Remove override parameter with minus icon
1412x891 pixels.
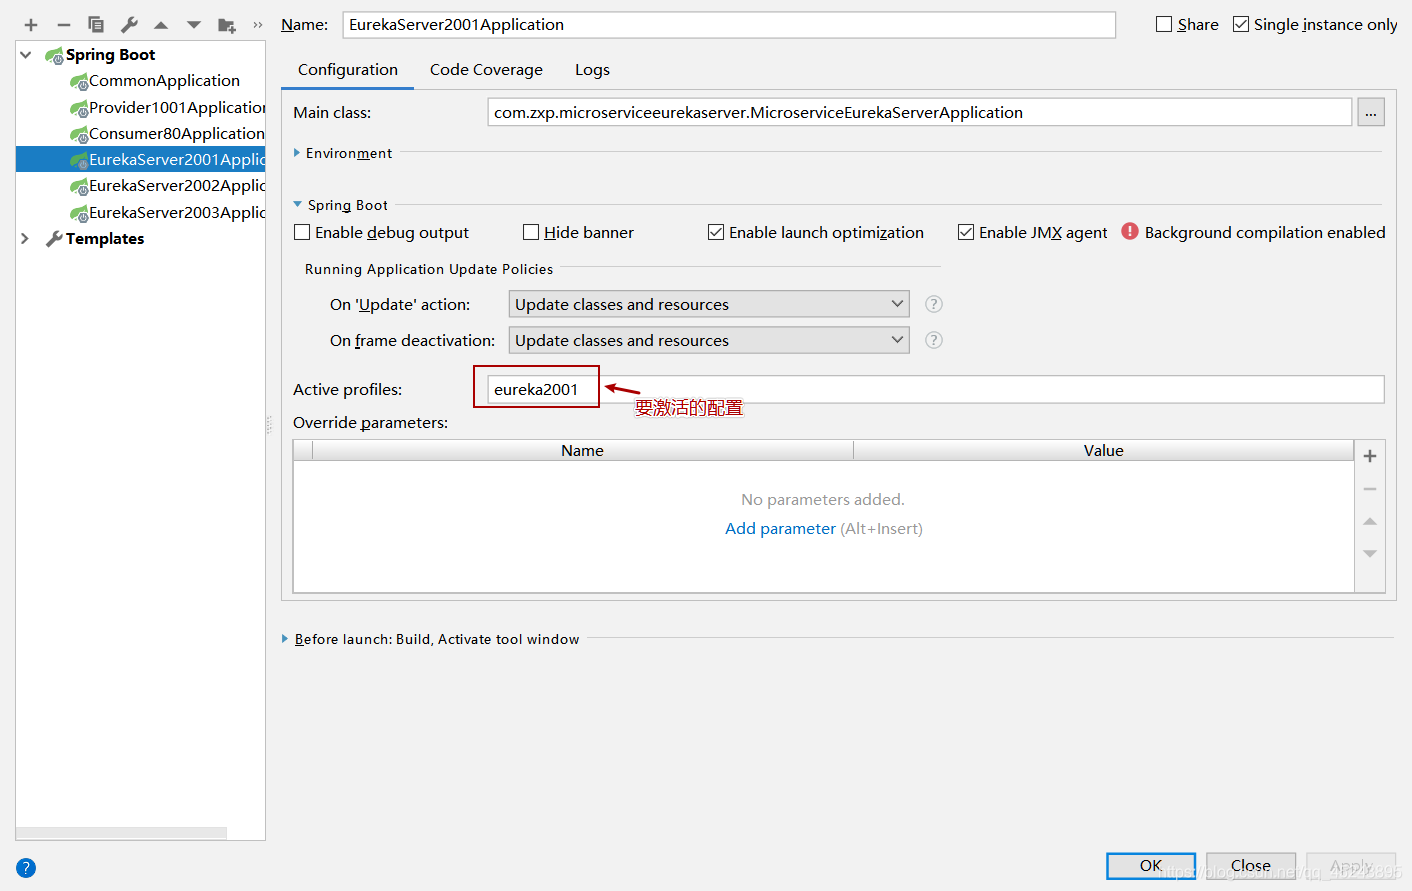tap(1370, 489)
